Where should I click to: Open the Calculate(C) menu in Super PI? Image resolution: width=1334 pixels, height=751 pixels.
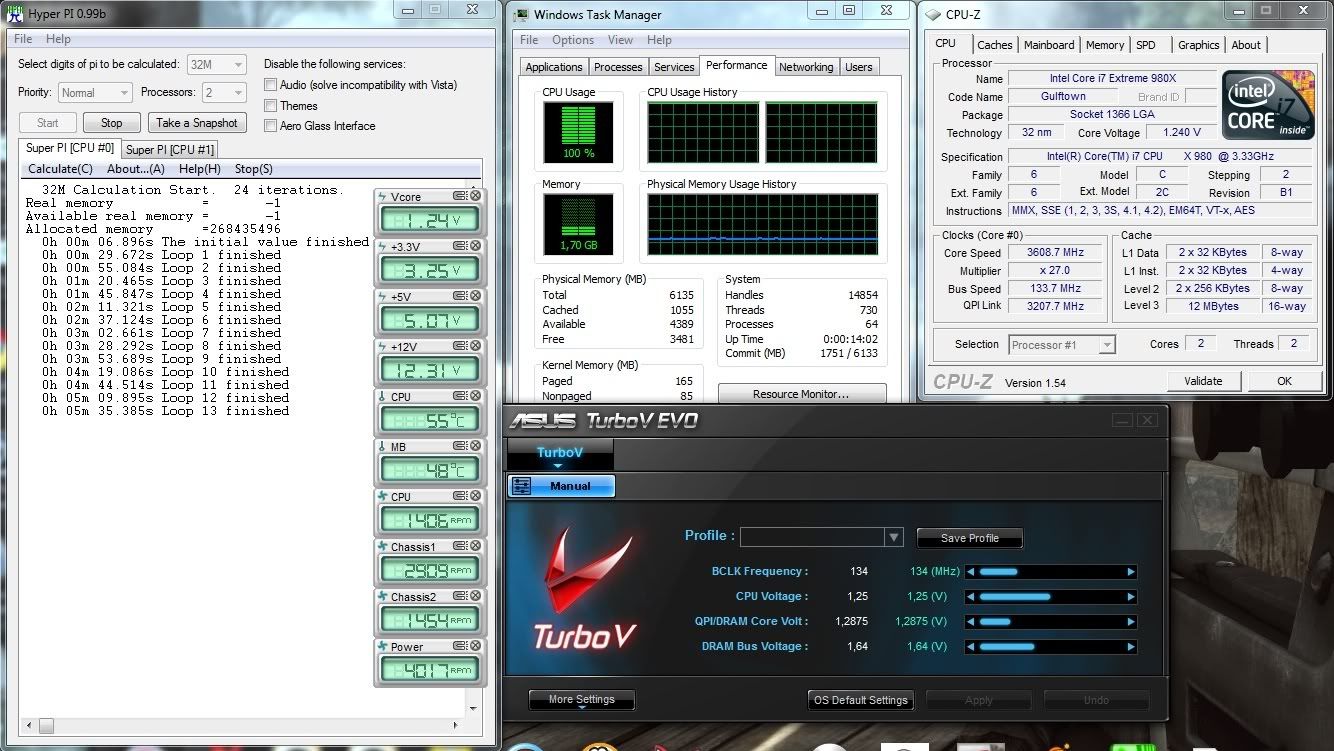click(x=60, y=169)
